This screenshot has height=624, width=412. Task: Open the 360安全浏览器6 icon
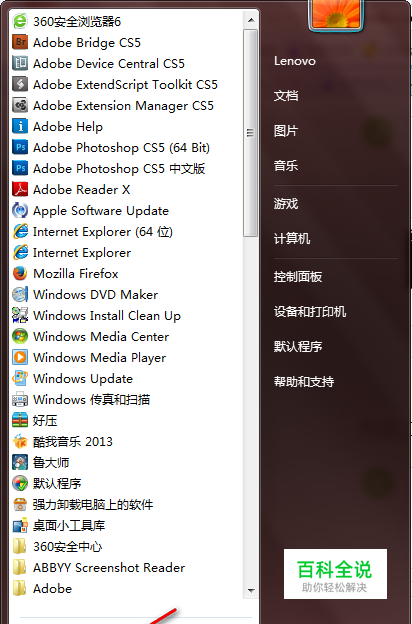point(20,21)
